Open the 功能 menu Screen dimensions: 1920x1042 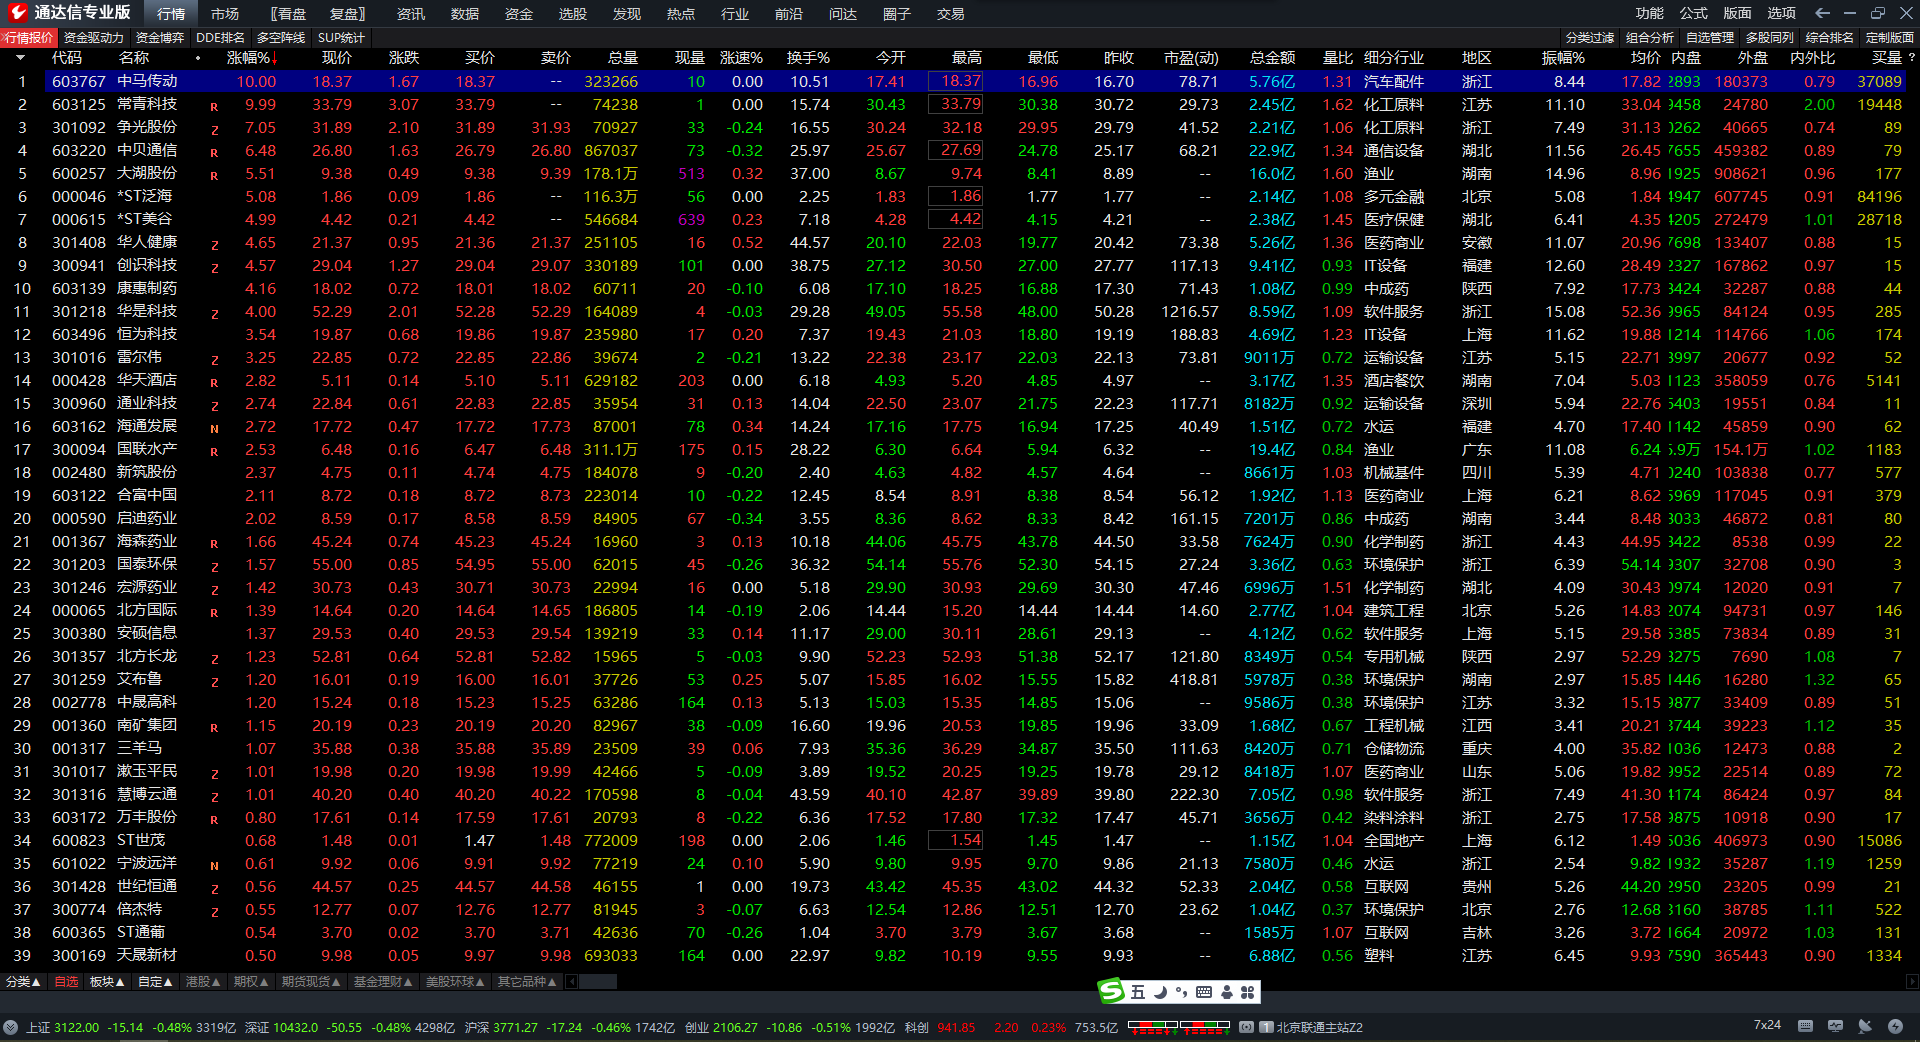pos(1650,13)
